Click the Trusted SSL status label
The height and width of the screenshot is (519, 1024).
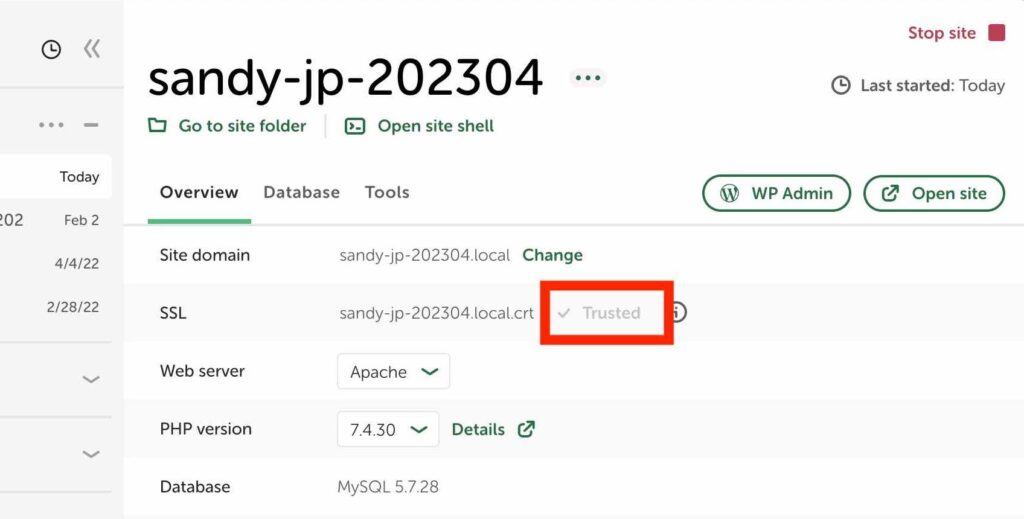click(611, 313)
